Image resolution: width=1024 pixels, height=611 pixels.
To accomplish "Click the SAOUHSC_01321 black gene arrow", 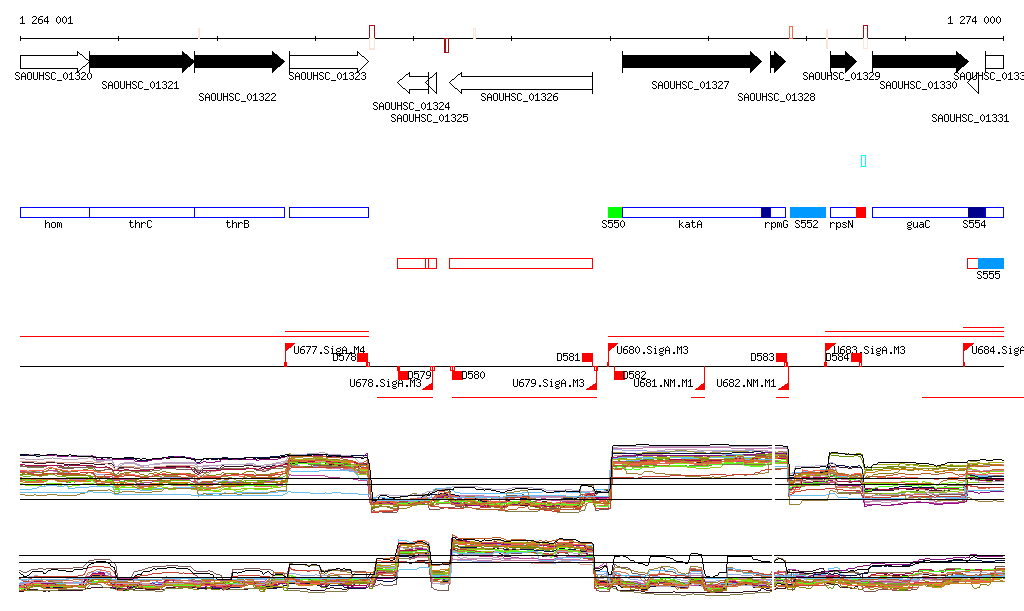I will click(142, 62).
